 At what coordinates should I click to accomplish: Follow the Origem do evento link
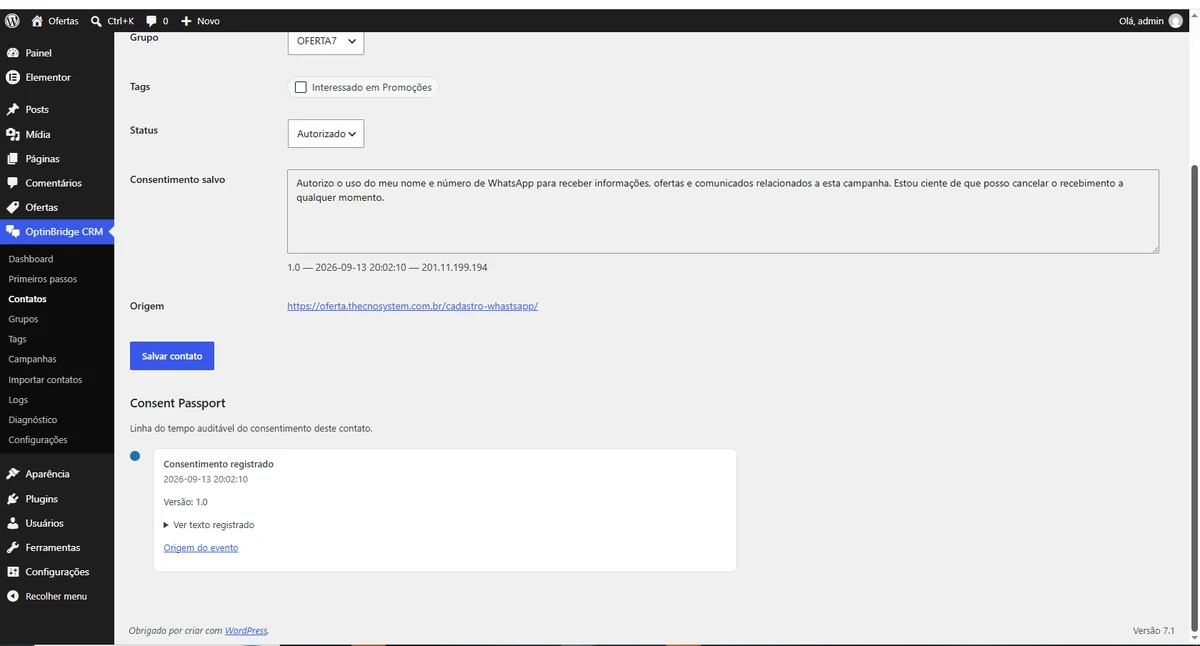[201, 548]
